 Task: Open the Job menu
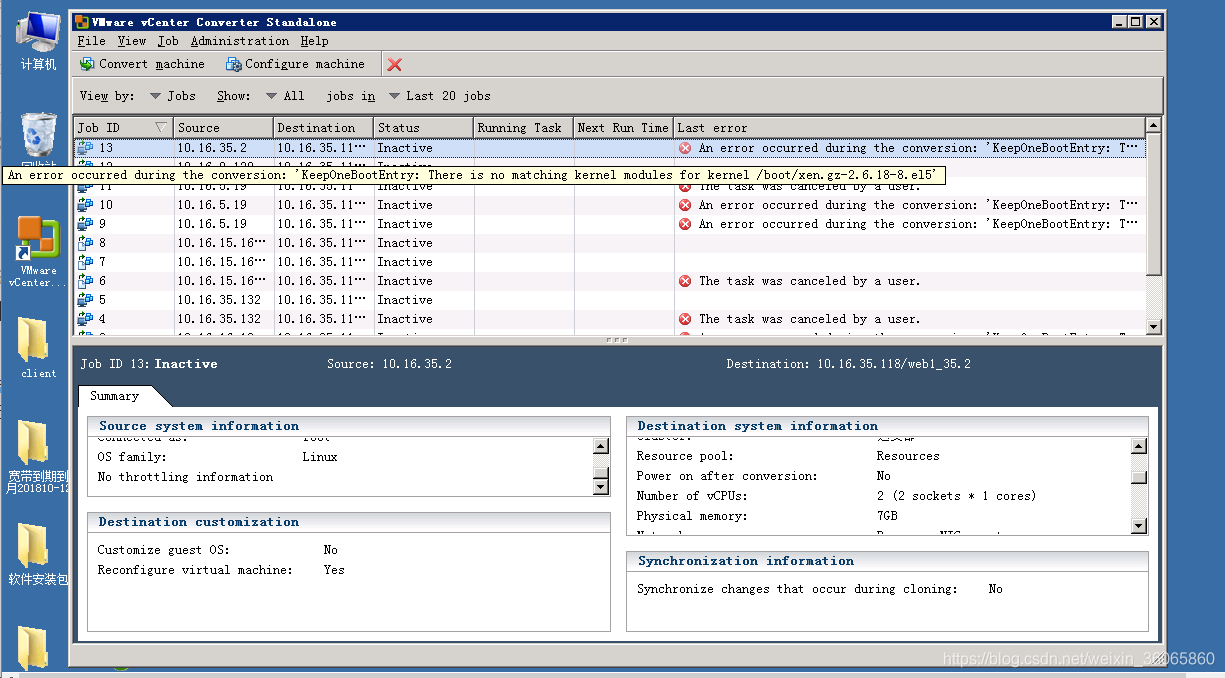[x=168, y=41]
